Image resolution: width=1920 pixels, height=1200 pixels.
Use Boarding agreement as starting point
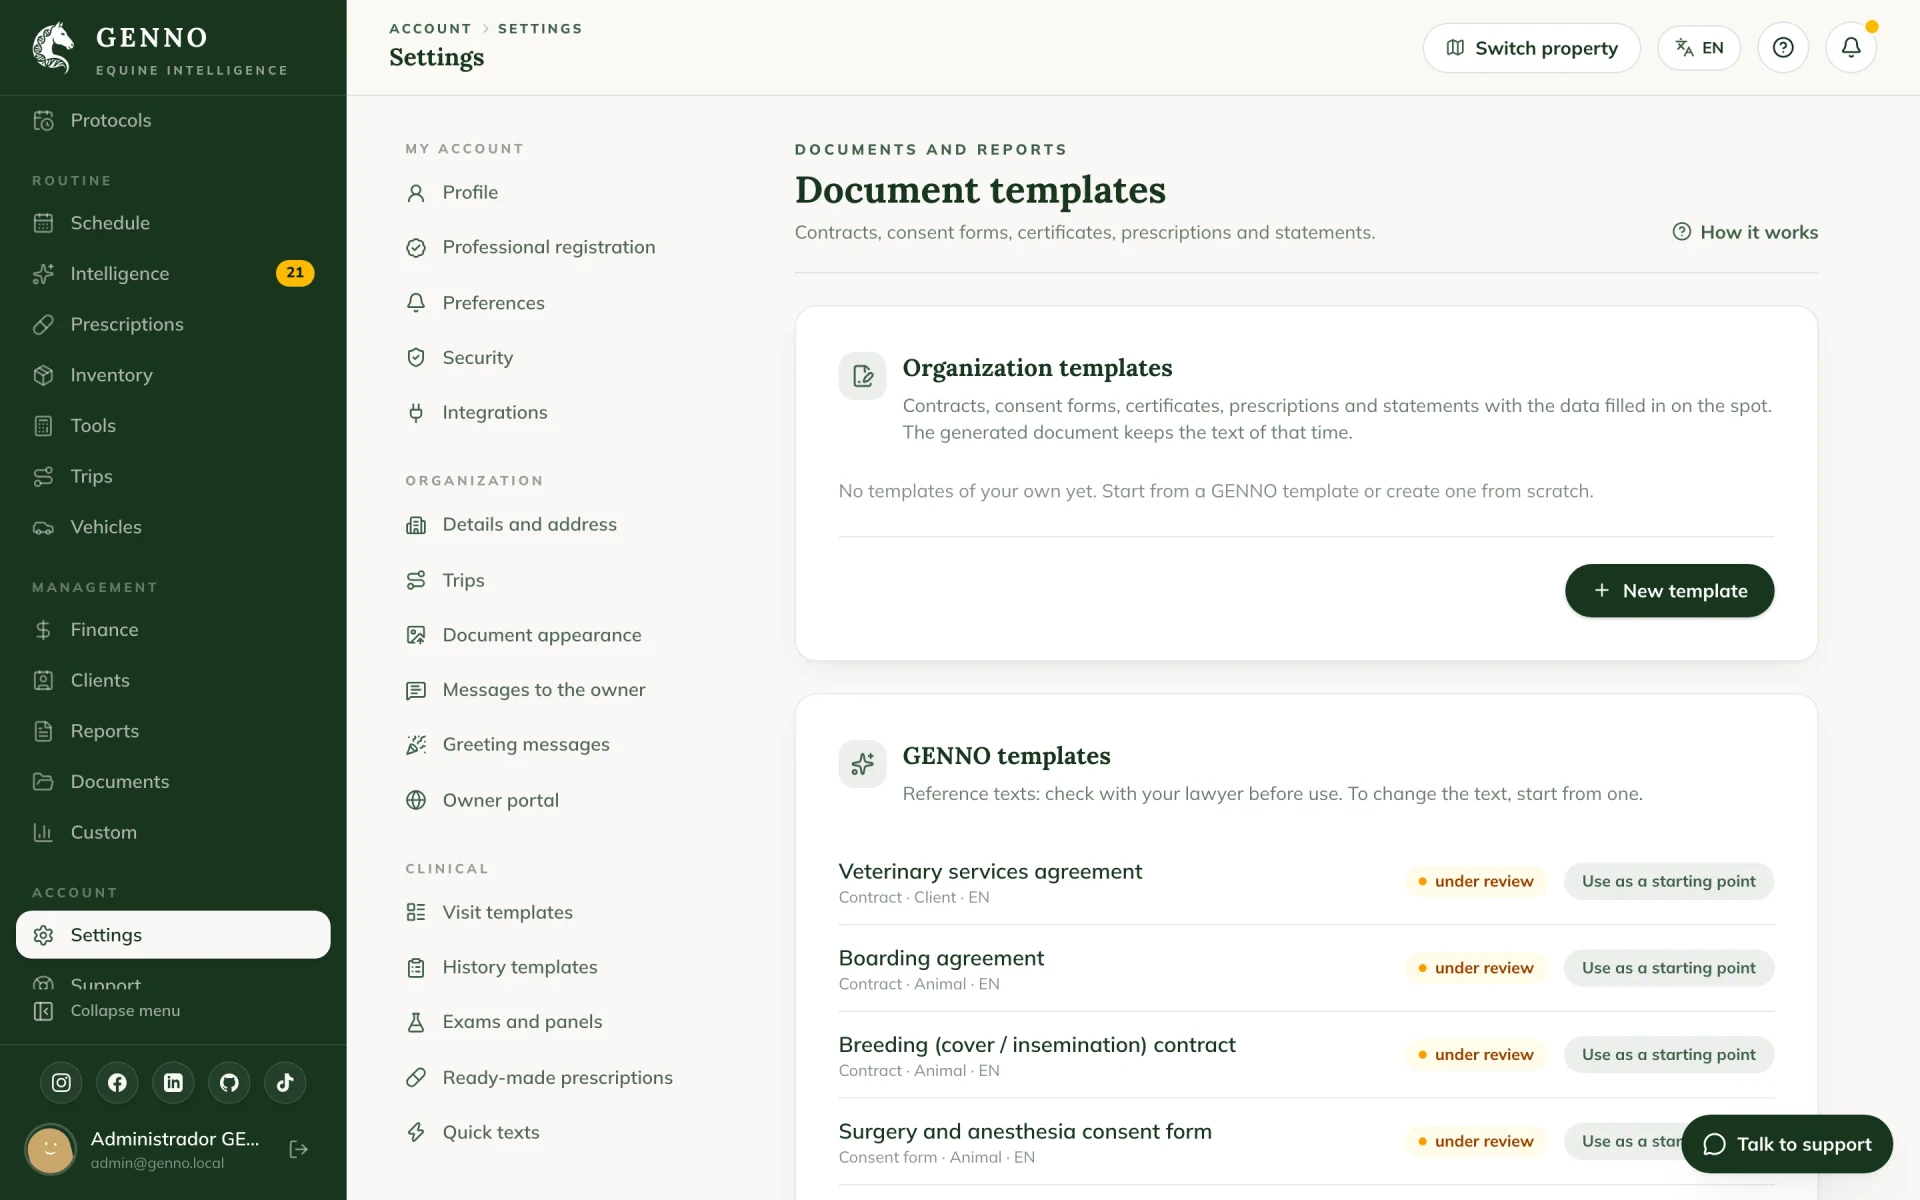(1668, 968)
